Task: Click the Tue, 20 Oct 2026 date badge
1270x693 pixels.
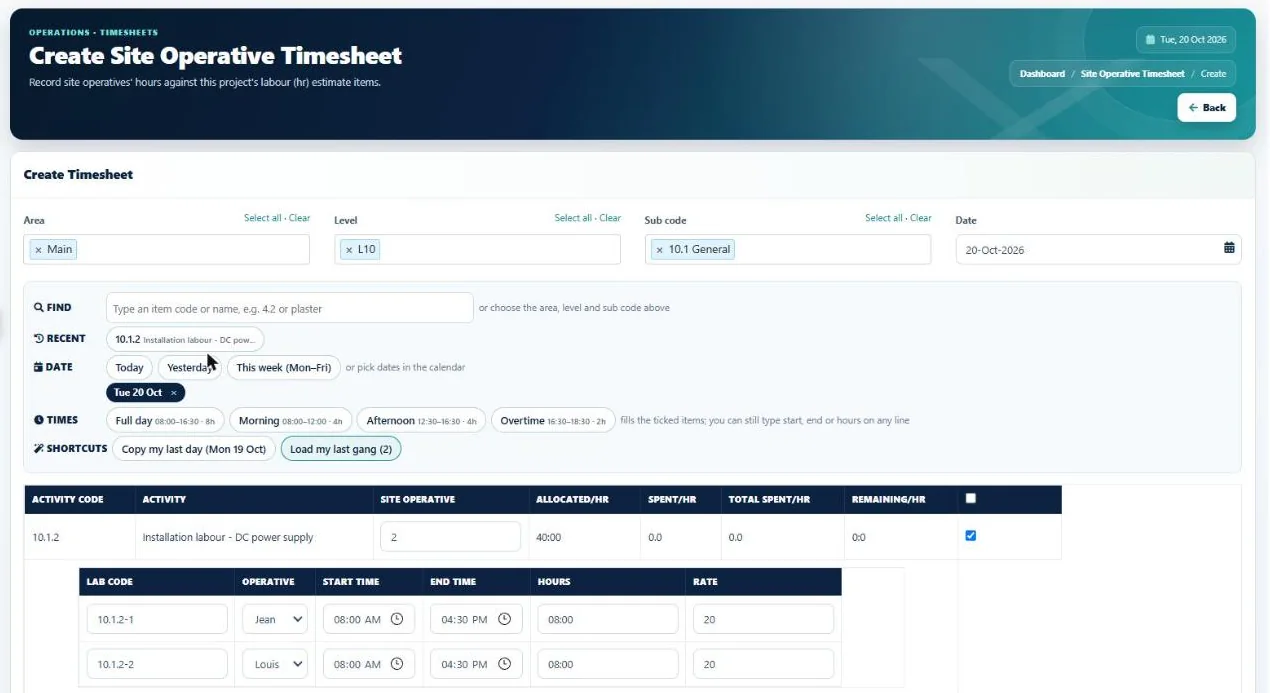Action: pyautogui.click(x=1186, y=40)
